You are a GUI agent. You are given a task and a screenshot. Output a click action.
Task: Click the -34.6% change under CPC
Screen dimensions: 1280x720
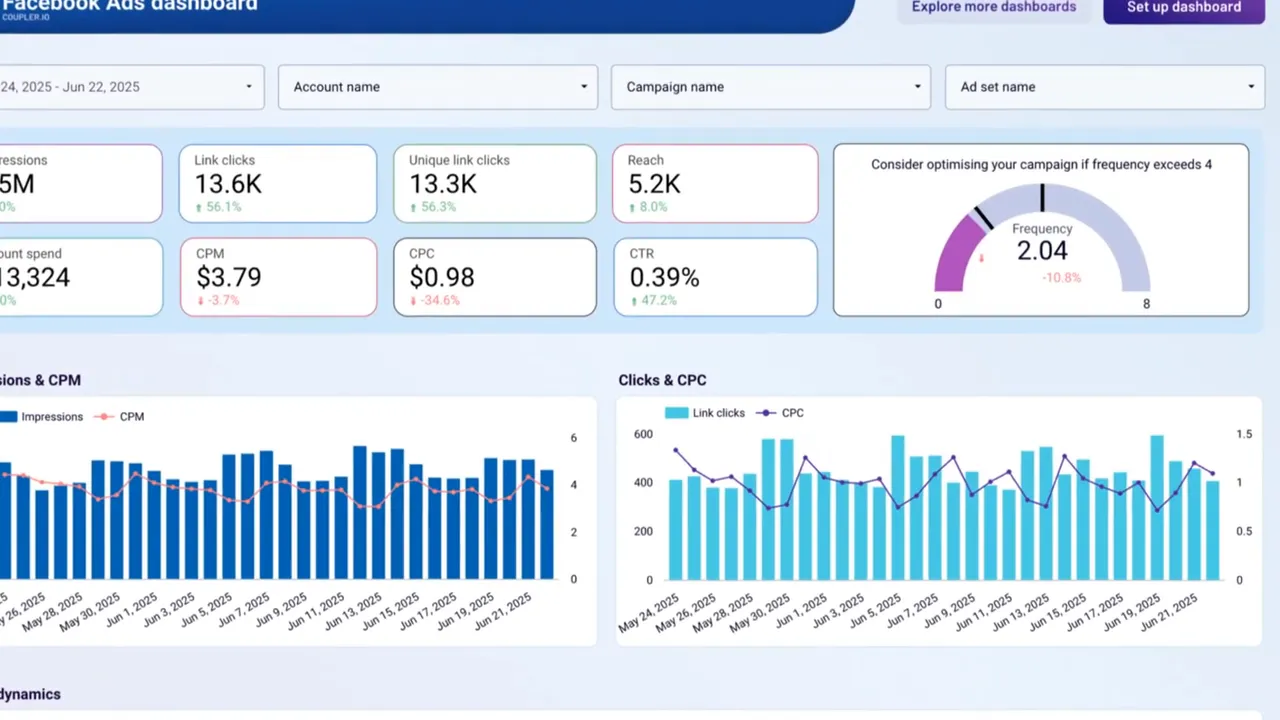(435, 300)
